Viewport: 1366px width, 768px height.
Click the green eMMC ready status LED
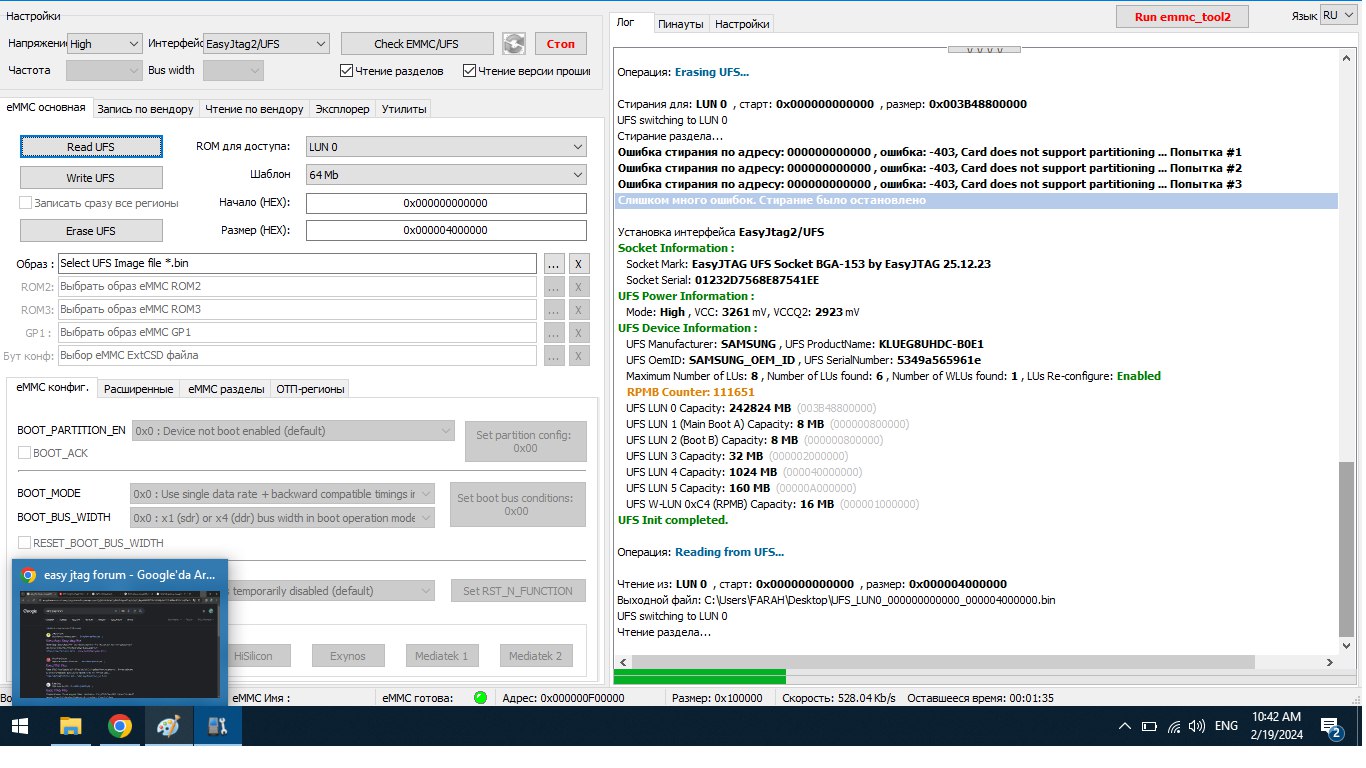(480, 698)
